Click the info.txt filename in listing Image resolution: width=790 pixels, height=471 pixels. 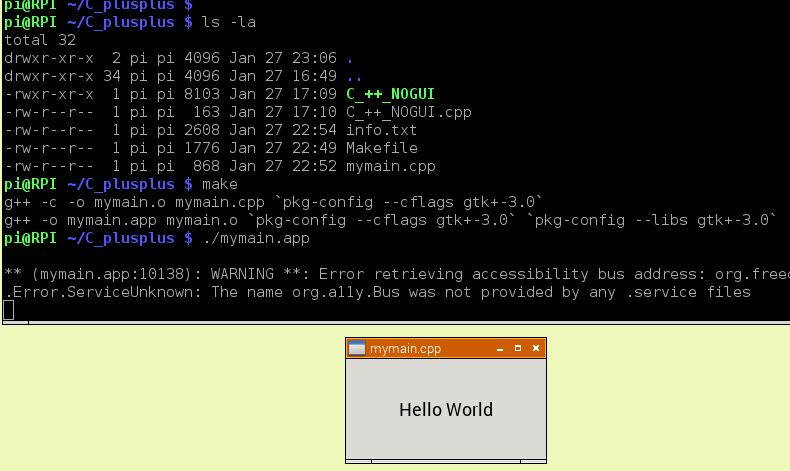tap(382, 130)
